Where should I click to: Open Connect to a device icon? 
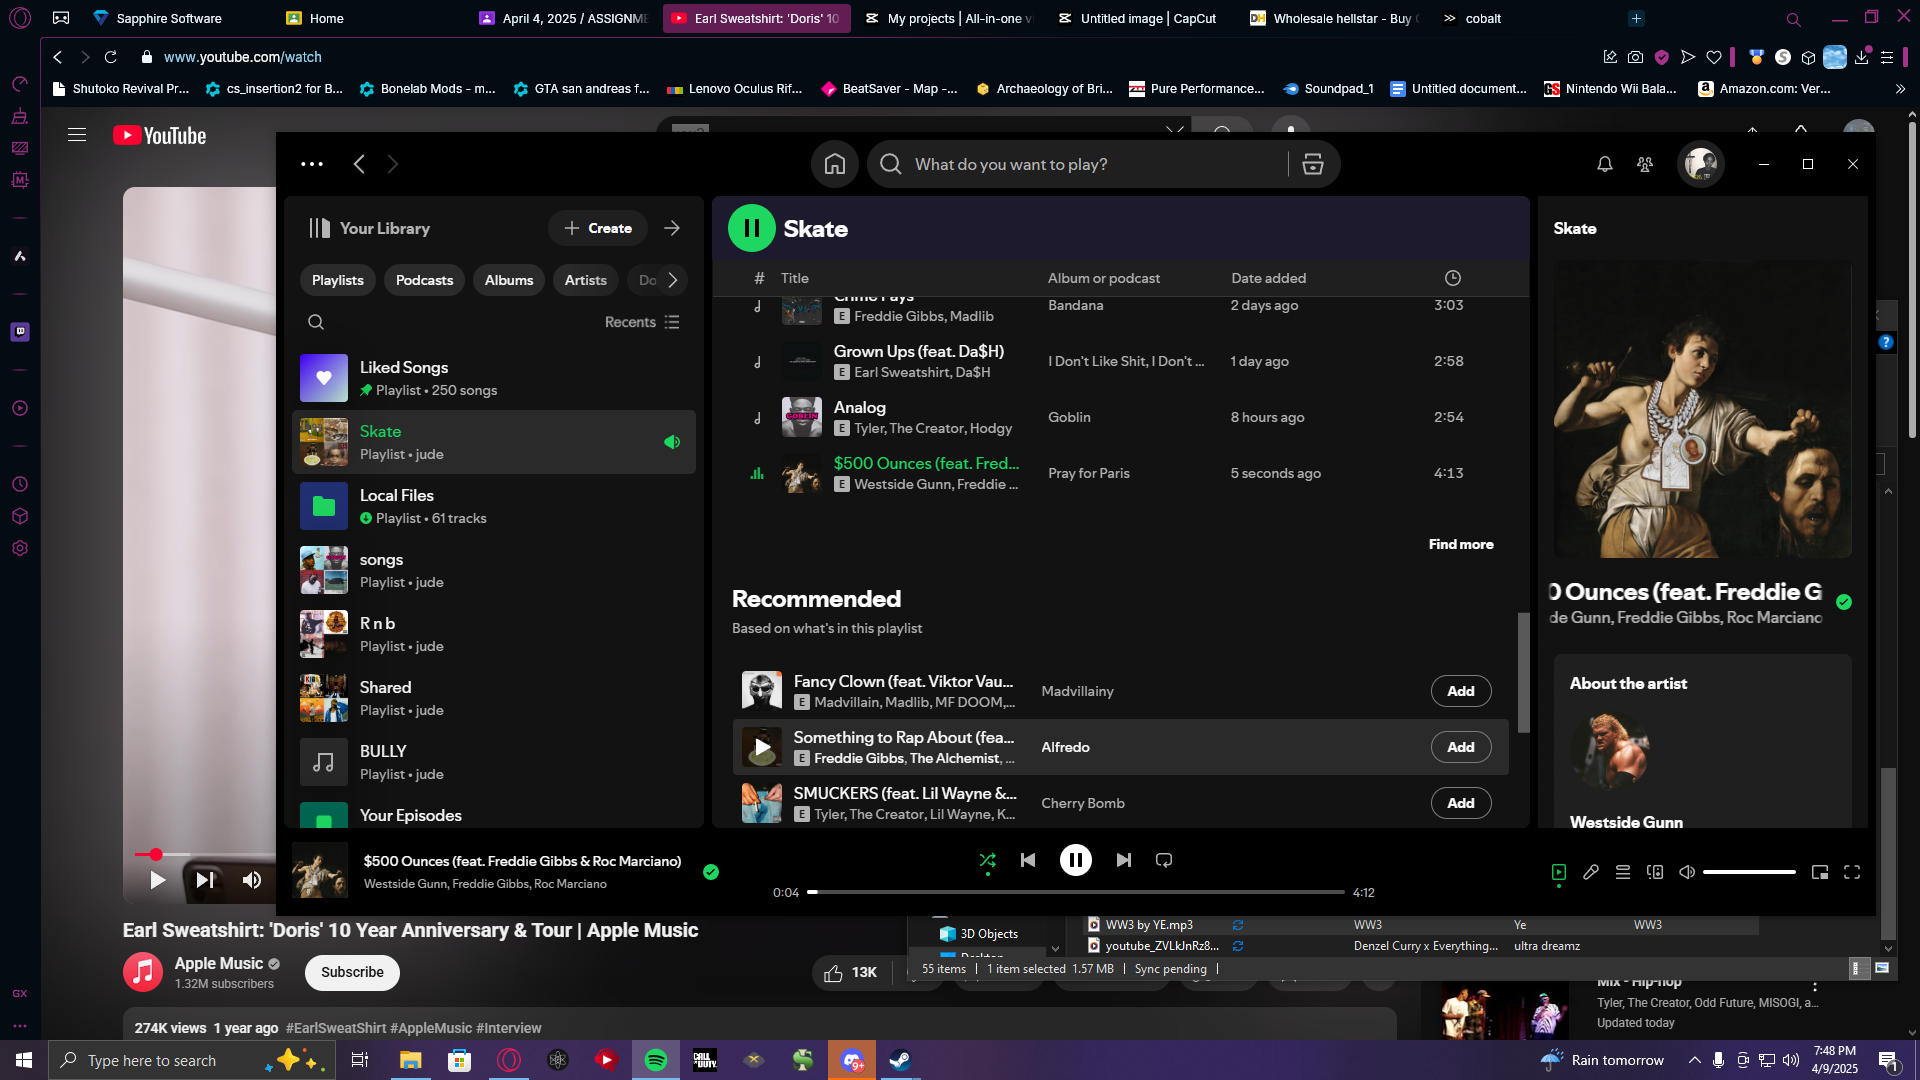1655,873
